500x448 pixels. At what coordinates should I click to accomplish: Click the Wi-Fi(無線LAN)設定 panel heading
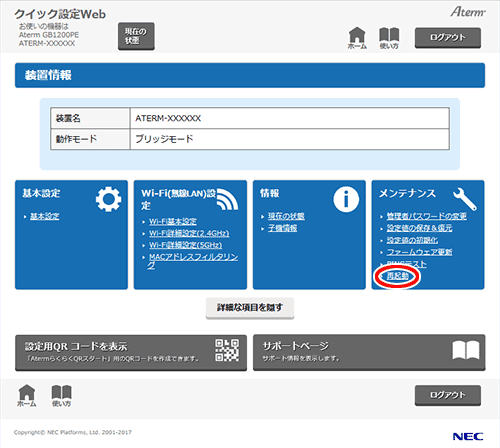click(178, 199)
